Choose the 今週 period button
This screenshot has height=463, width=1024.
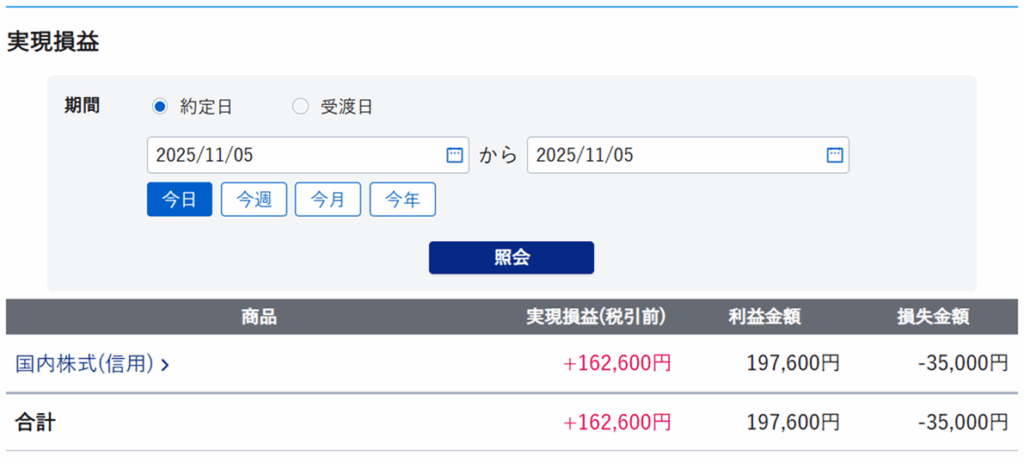[x=254, y=200]
